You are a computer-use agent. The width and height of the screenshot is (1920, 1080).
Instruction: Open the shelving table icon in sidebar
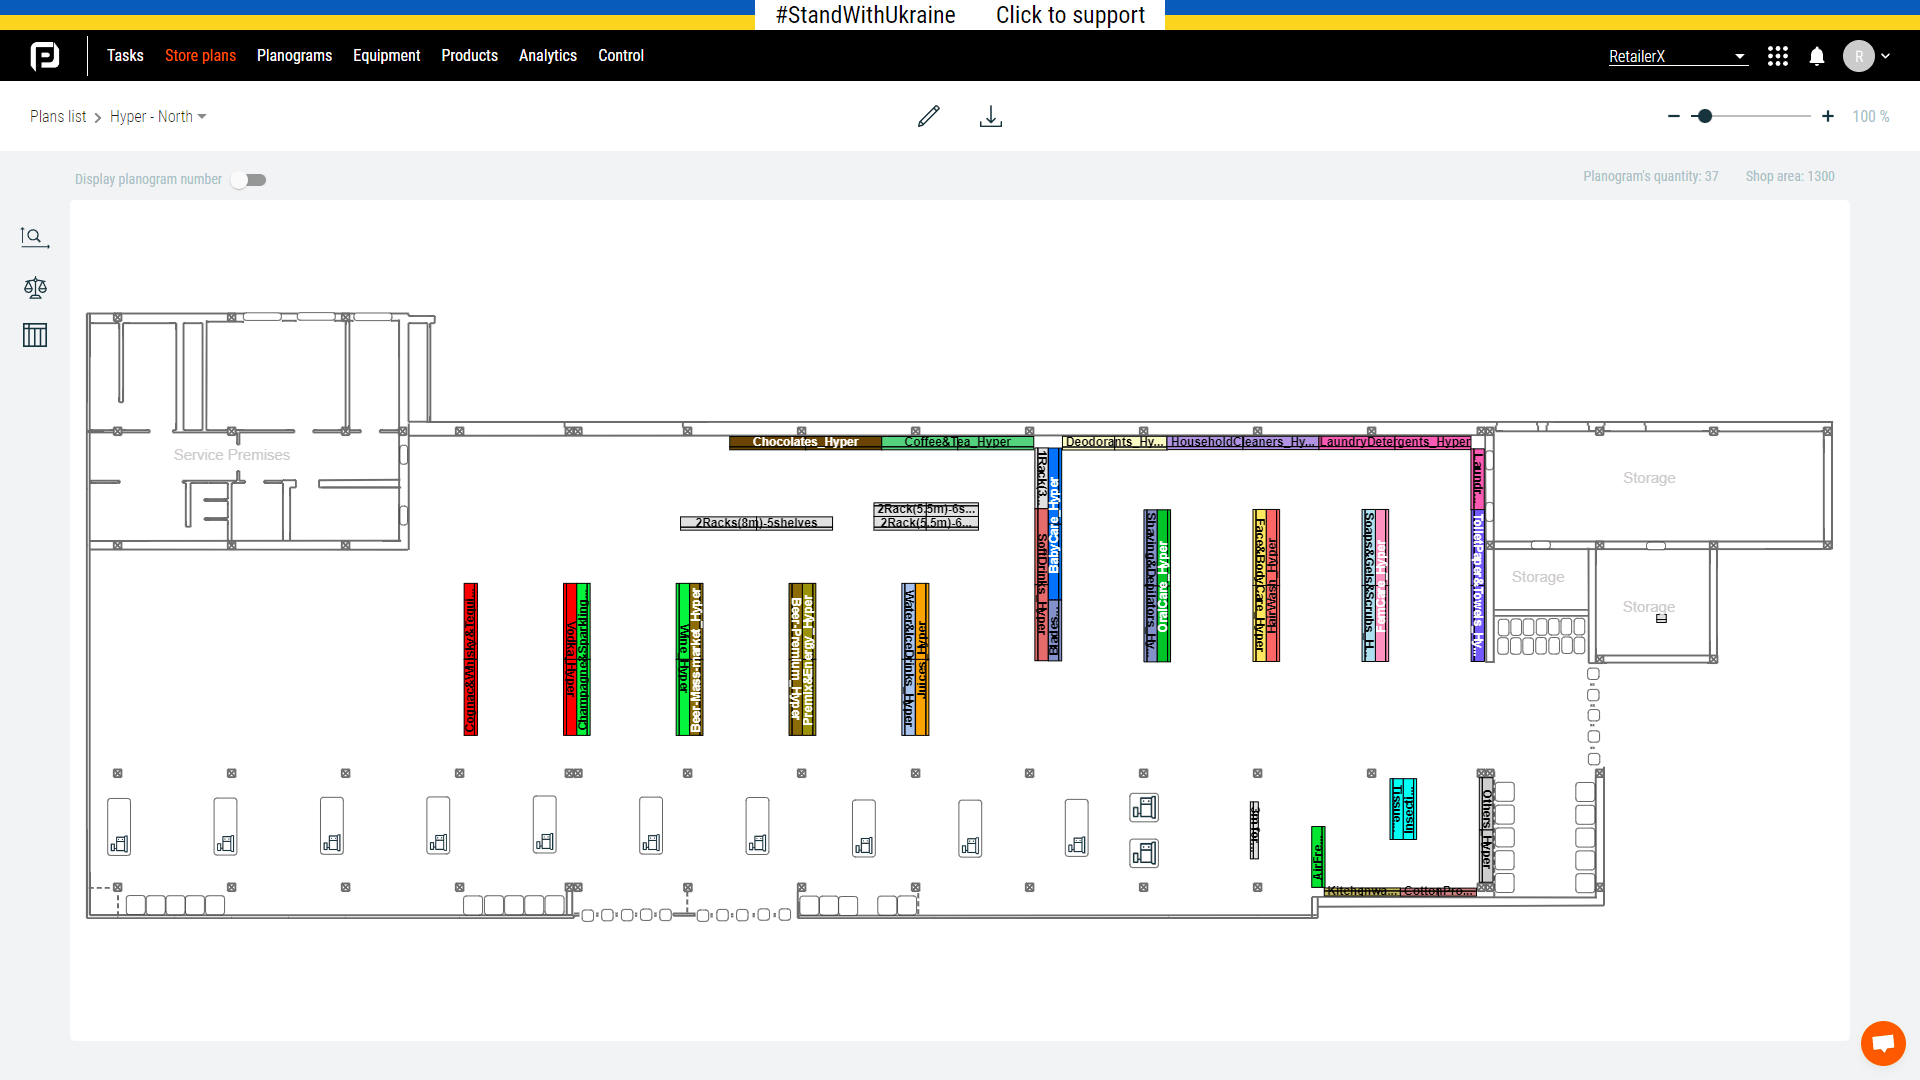[x=35, y=335]
